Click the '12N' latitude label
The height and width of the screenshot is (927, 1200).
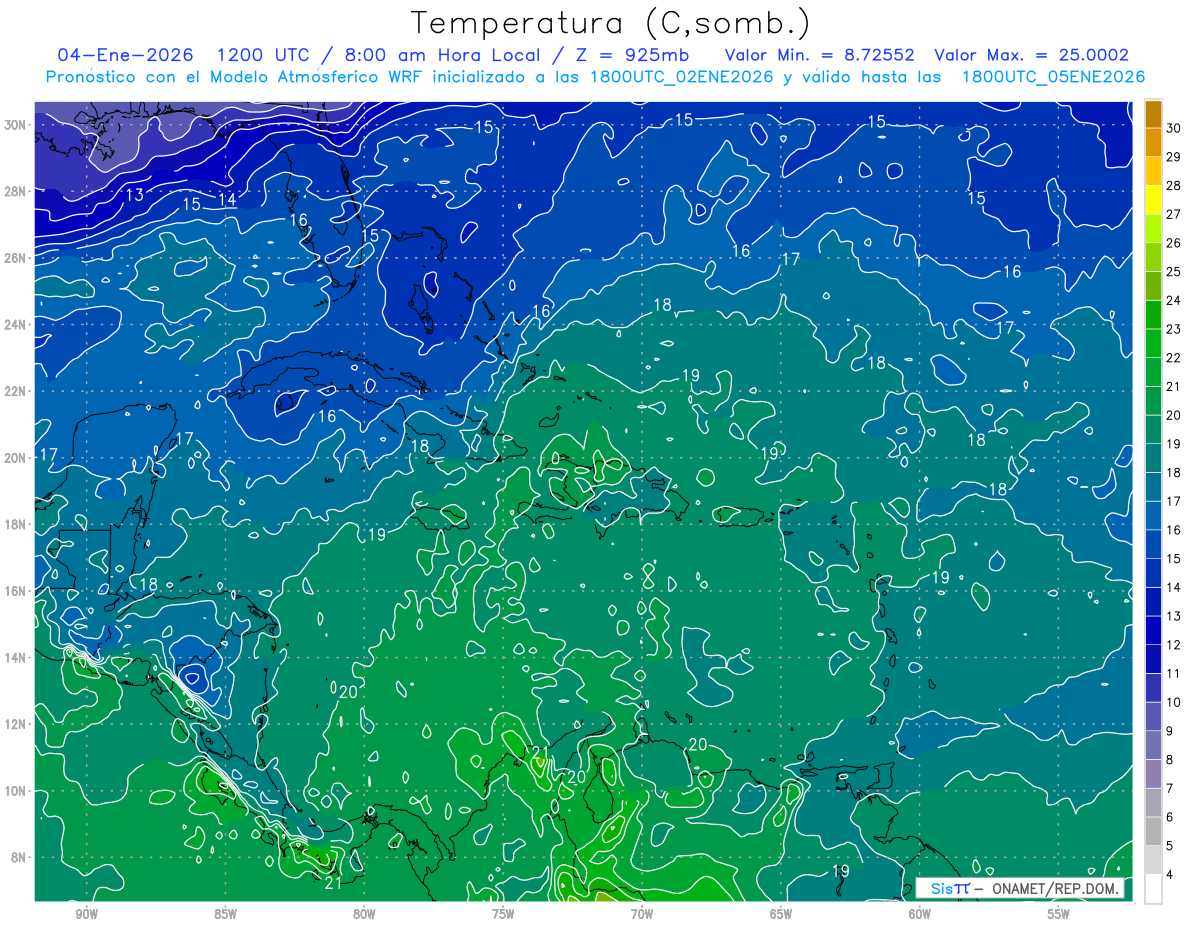[x=16, y=723]
